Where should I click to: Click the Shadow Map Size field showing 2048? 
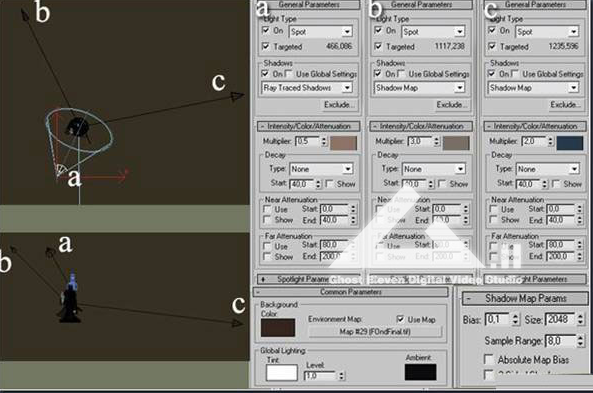560,320
